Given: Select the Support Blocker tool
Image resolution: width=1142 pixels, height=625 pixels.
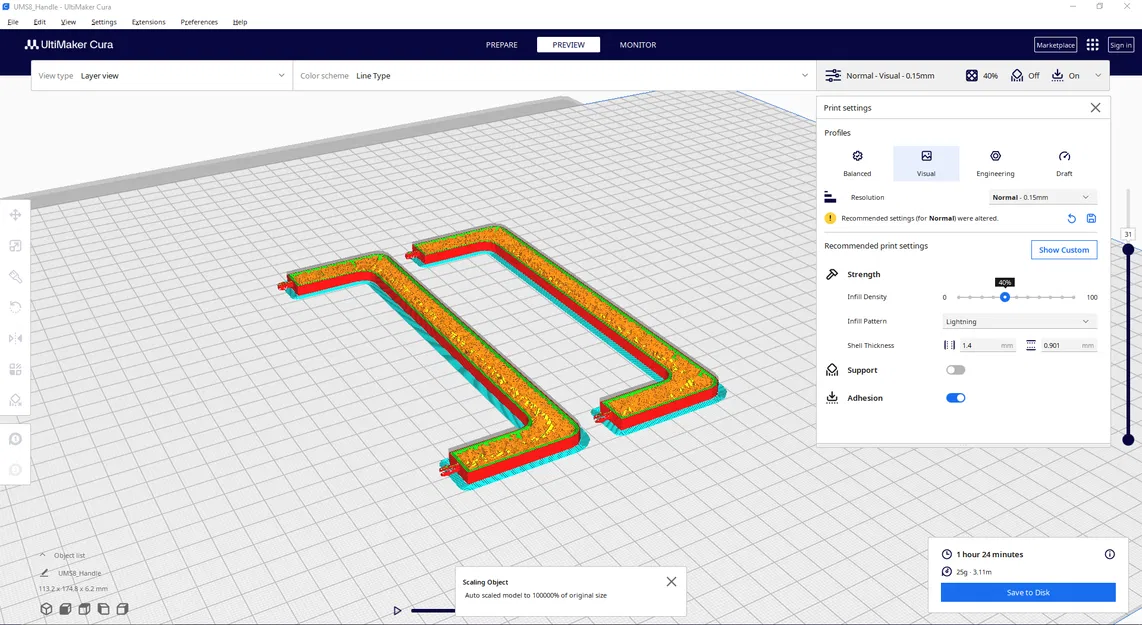Looking at the screenshot, I should [x=15, y=400].
